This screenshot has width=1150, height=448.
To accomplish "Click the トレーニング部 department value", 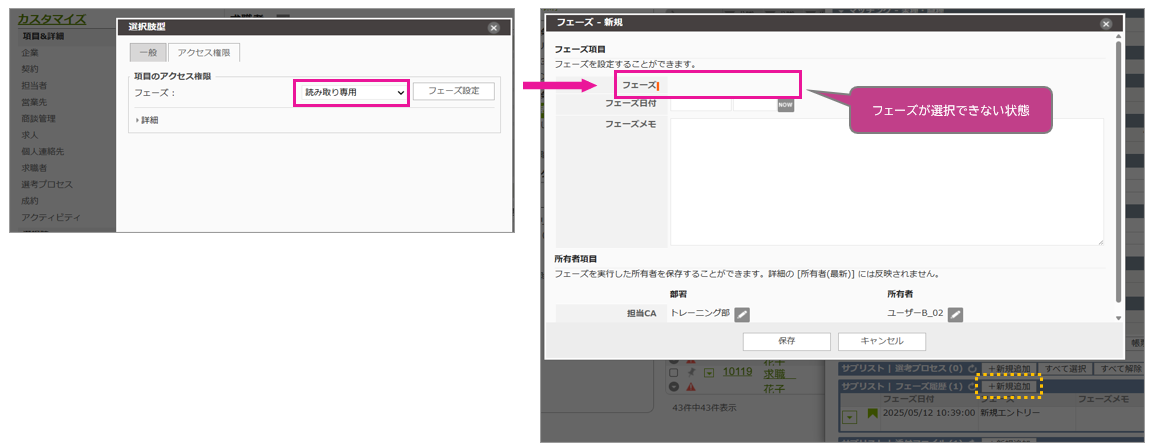I will tap(700, 312).
